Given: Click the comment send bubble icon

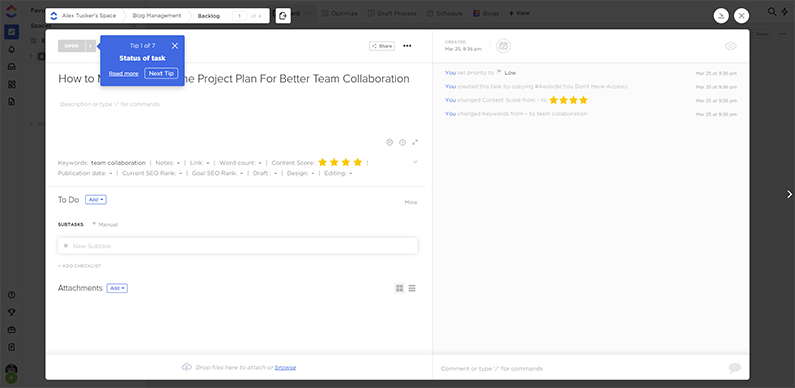Looking at the screenshot, I should pyautogui.click(x=735, y=368).
